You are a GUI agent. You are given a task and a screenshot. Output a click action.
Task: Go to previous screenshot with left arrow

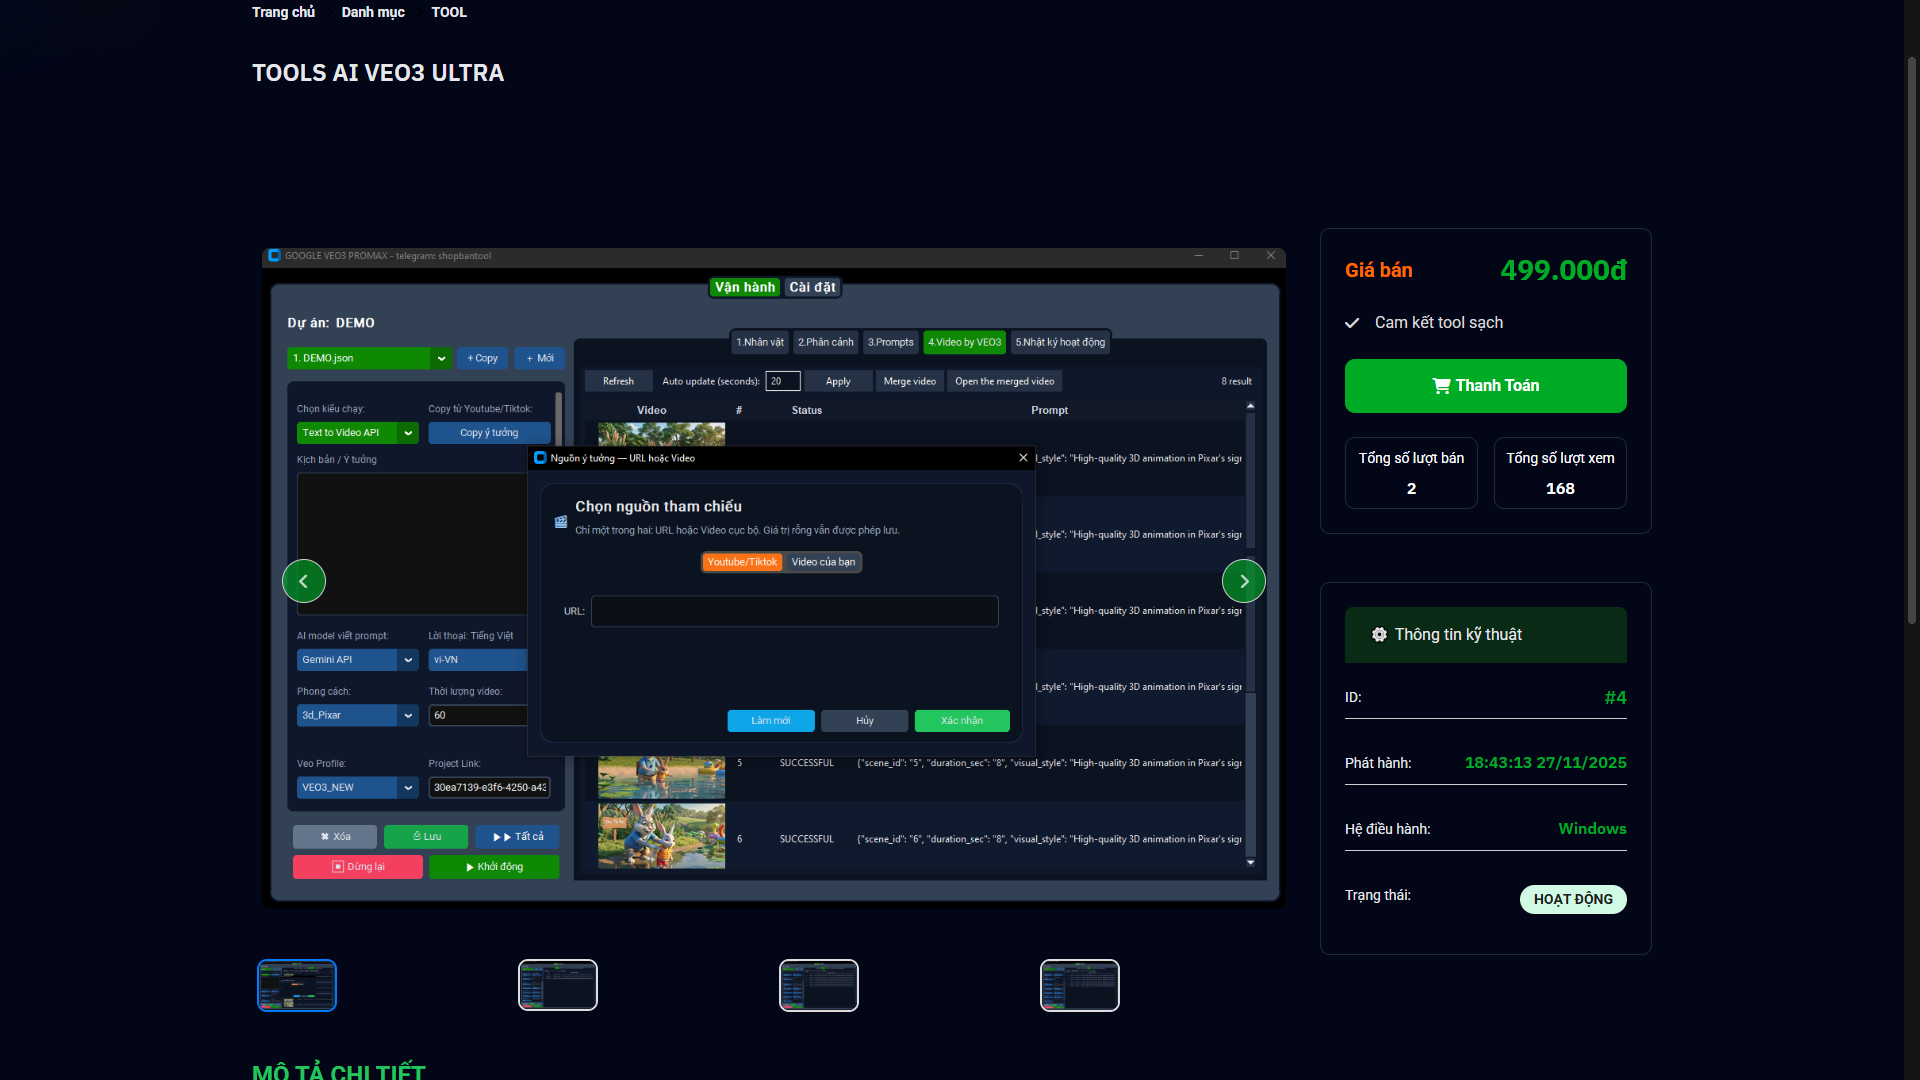pyautogui.click(x=304, y=581)
